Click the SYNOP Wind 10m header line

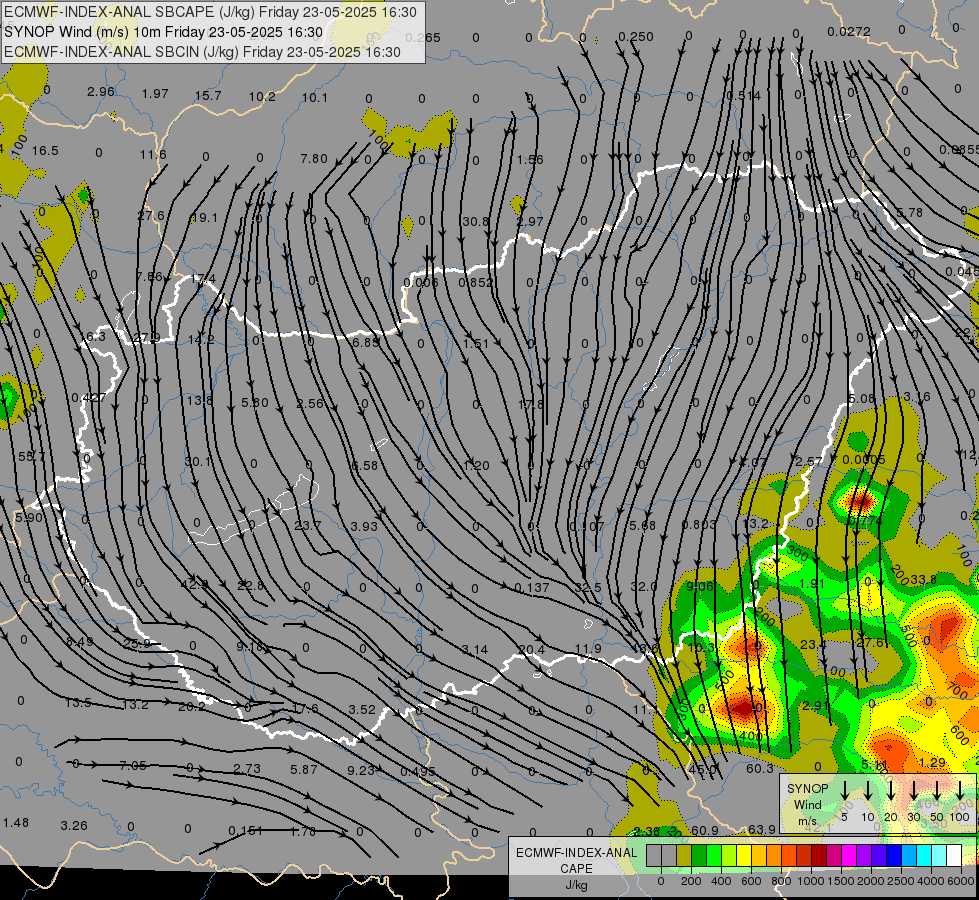click(x=164, y=32)
